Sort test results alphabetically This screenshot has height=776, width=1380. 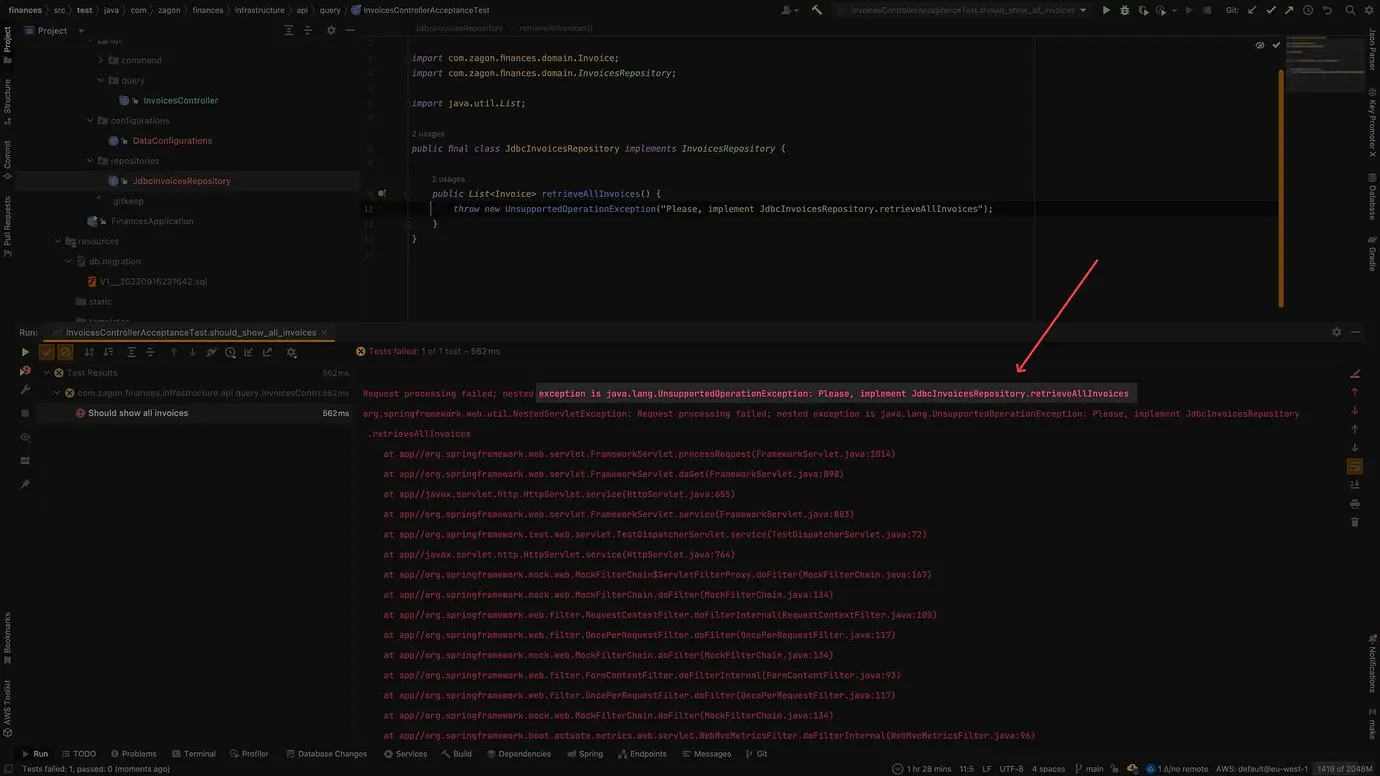pos(89,352)
